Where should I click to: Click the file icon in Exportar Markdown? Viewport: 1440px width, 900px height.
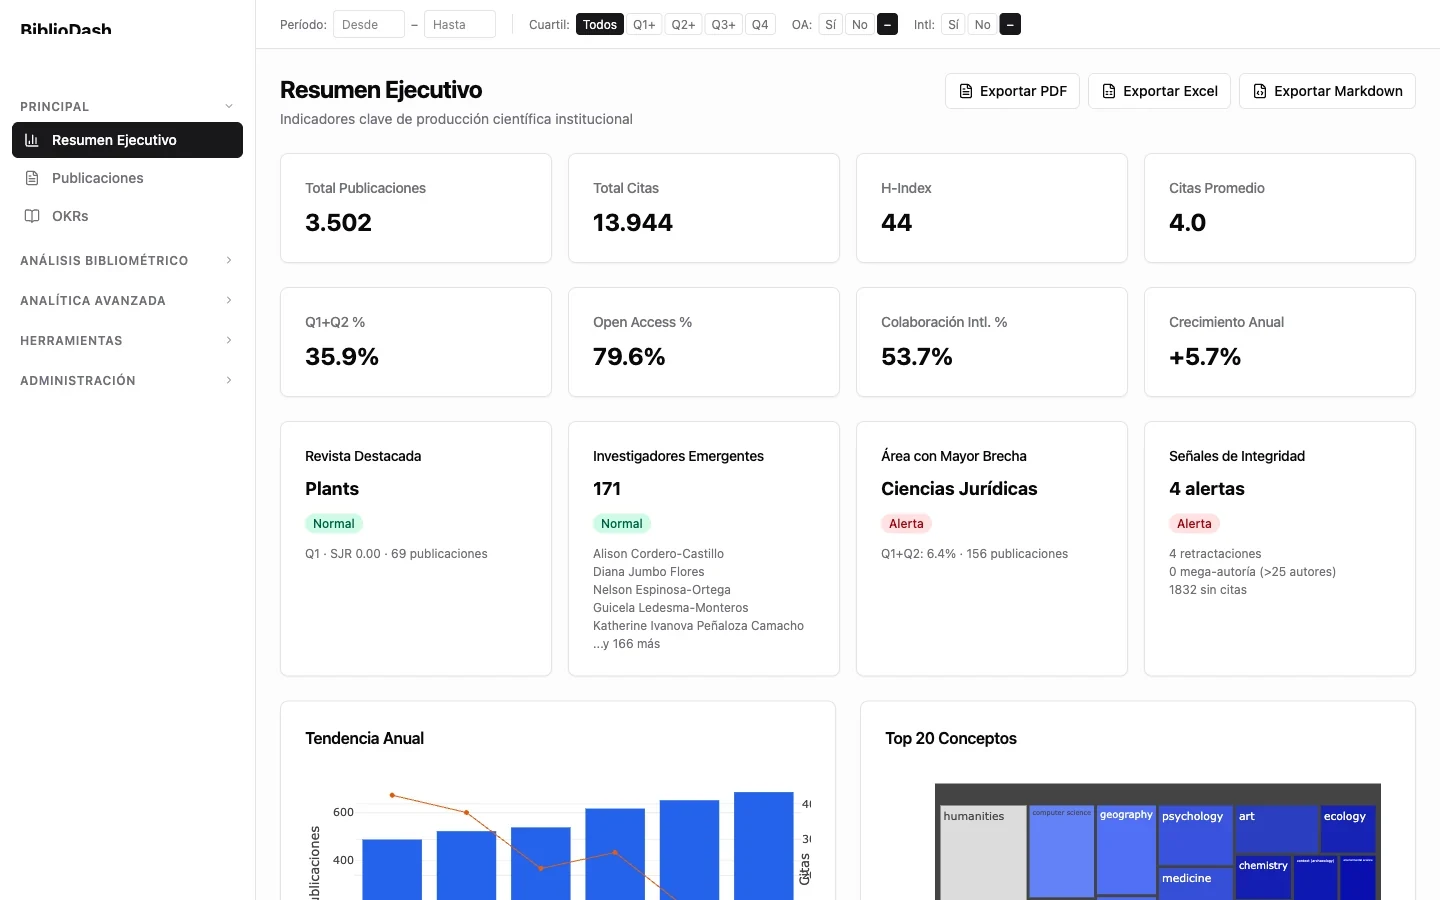point(1260,91)
